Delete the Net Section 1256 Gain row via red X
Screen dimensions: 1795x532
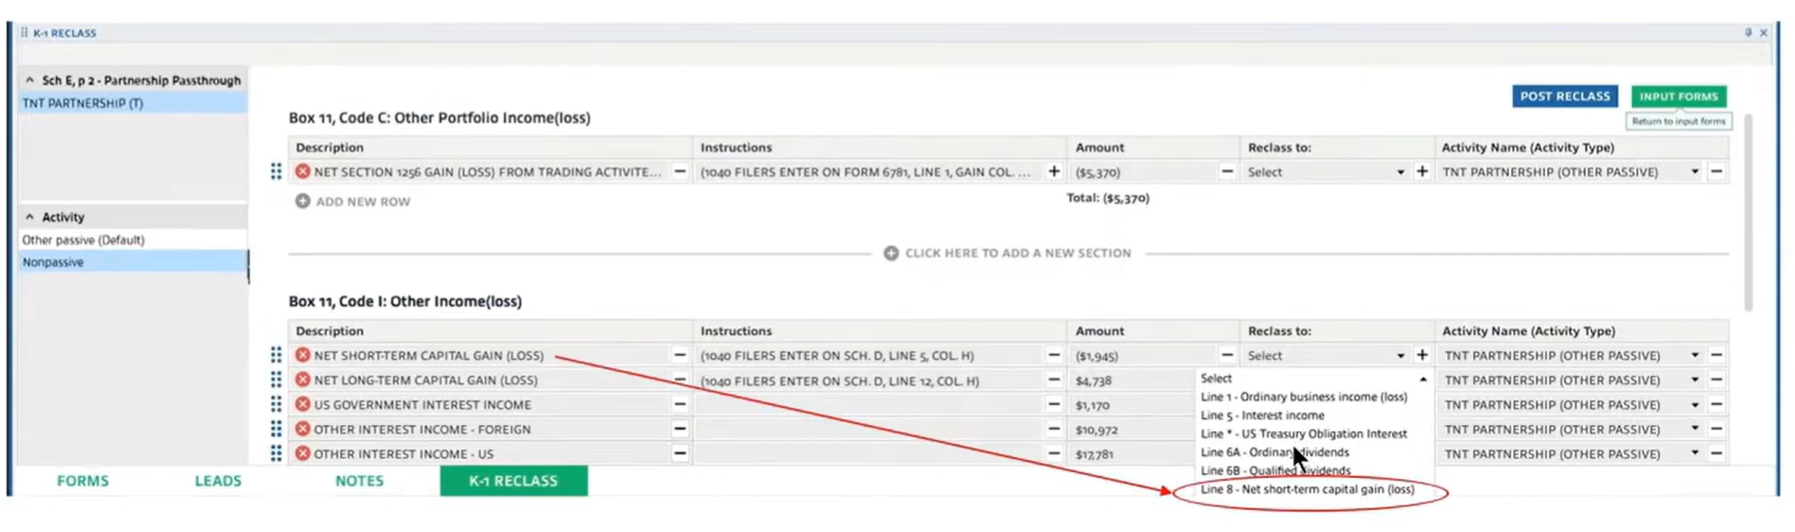[302, 172]
